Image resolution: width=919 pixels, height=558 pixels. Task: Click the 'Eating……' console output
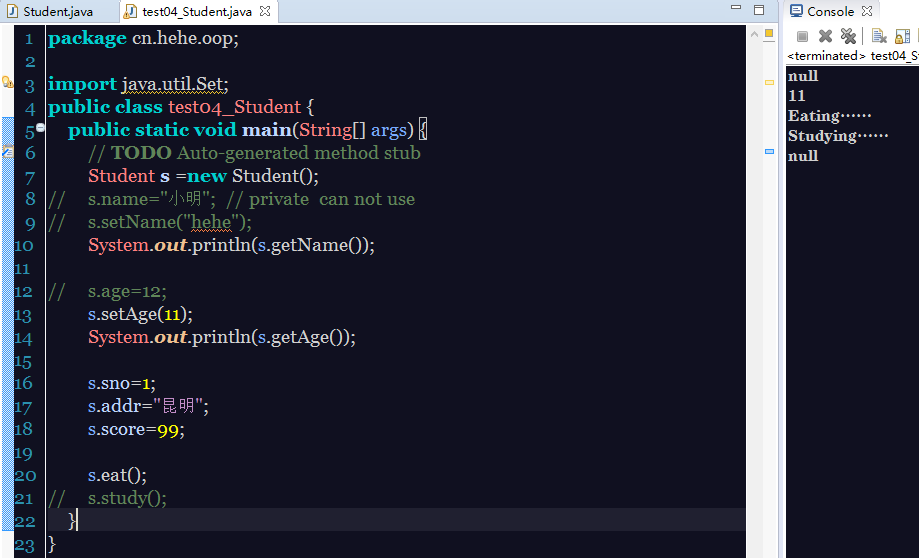(829, 115)
